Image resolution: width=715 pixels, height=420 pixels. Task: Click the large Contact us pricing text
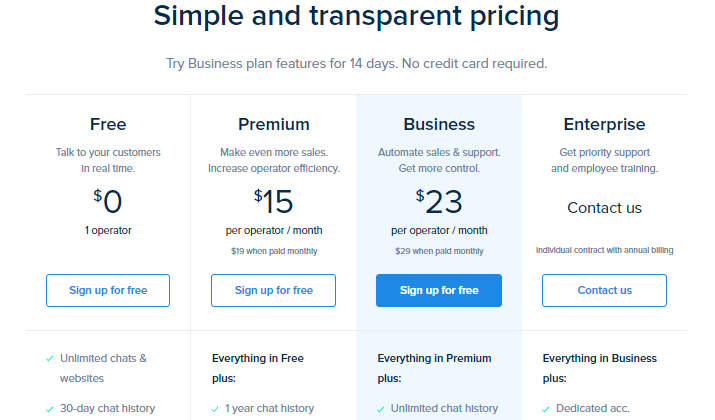604,208
